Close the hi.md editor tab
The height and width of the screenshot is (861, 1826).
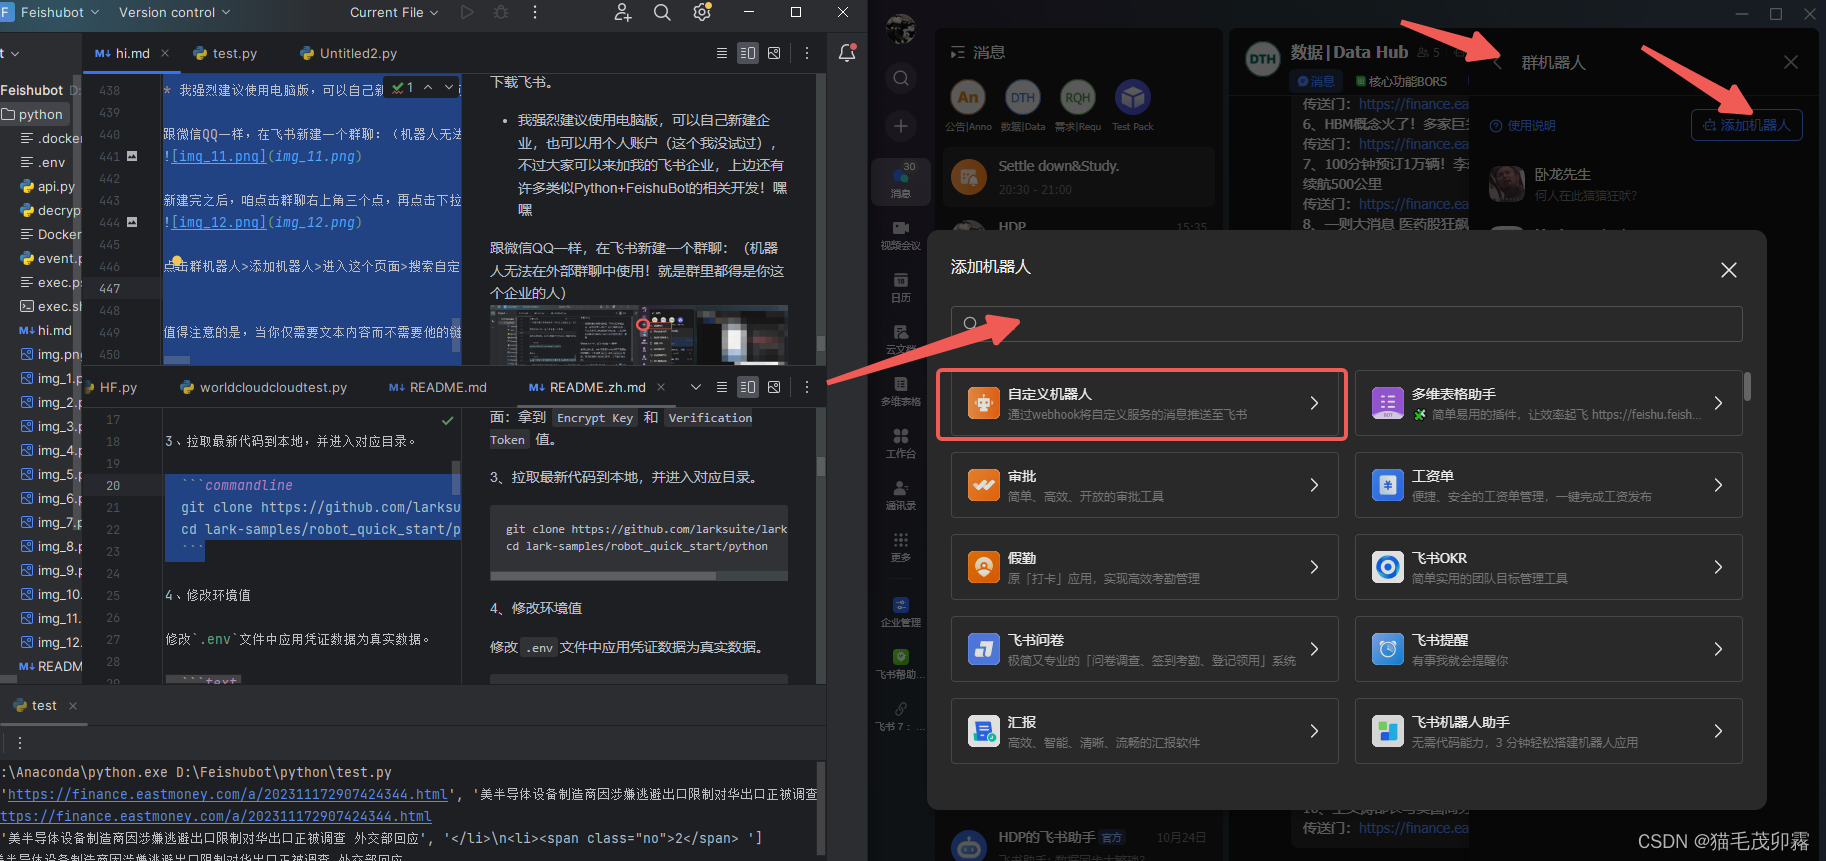165,53
